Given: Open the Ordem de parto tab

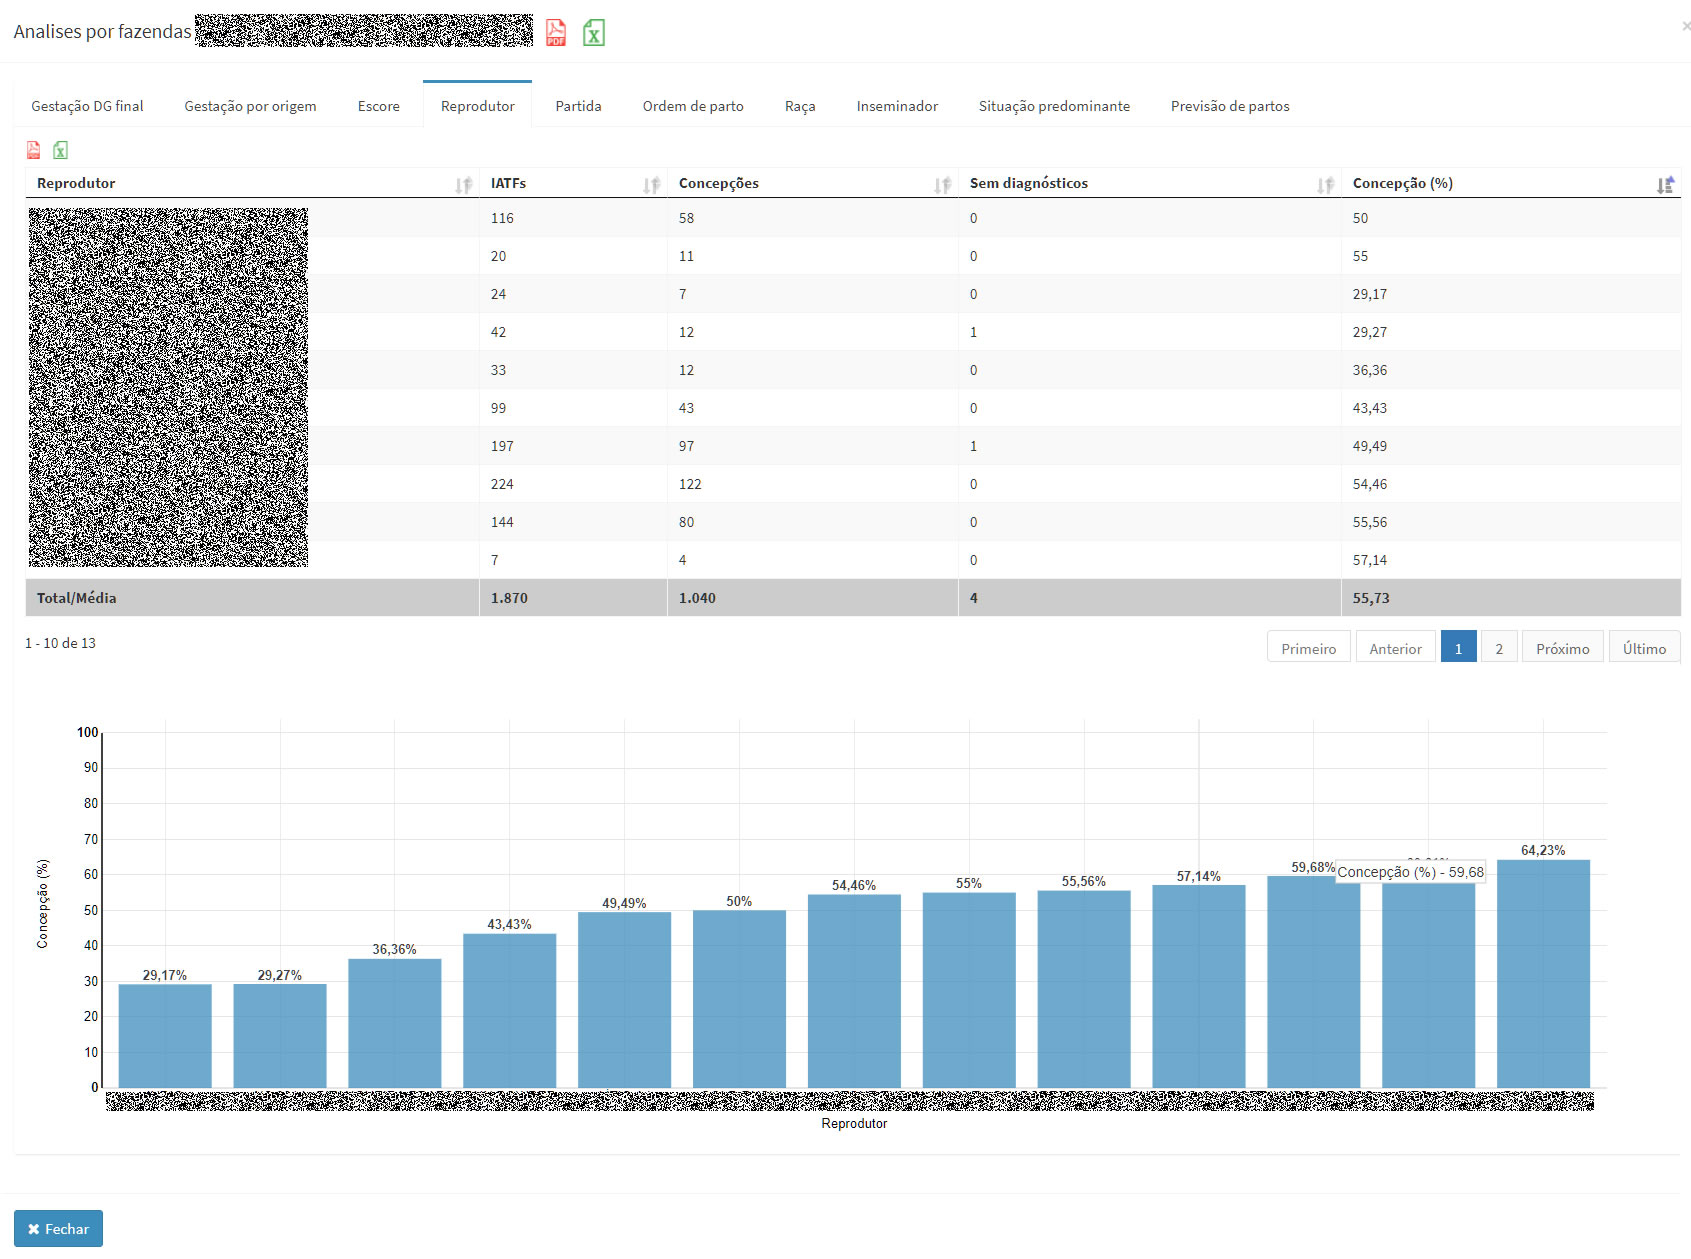Looking at the screenshot, I should pos(693,106).
